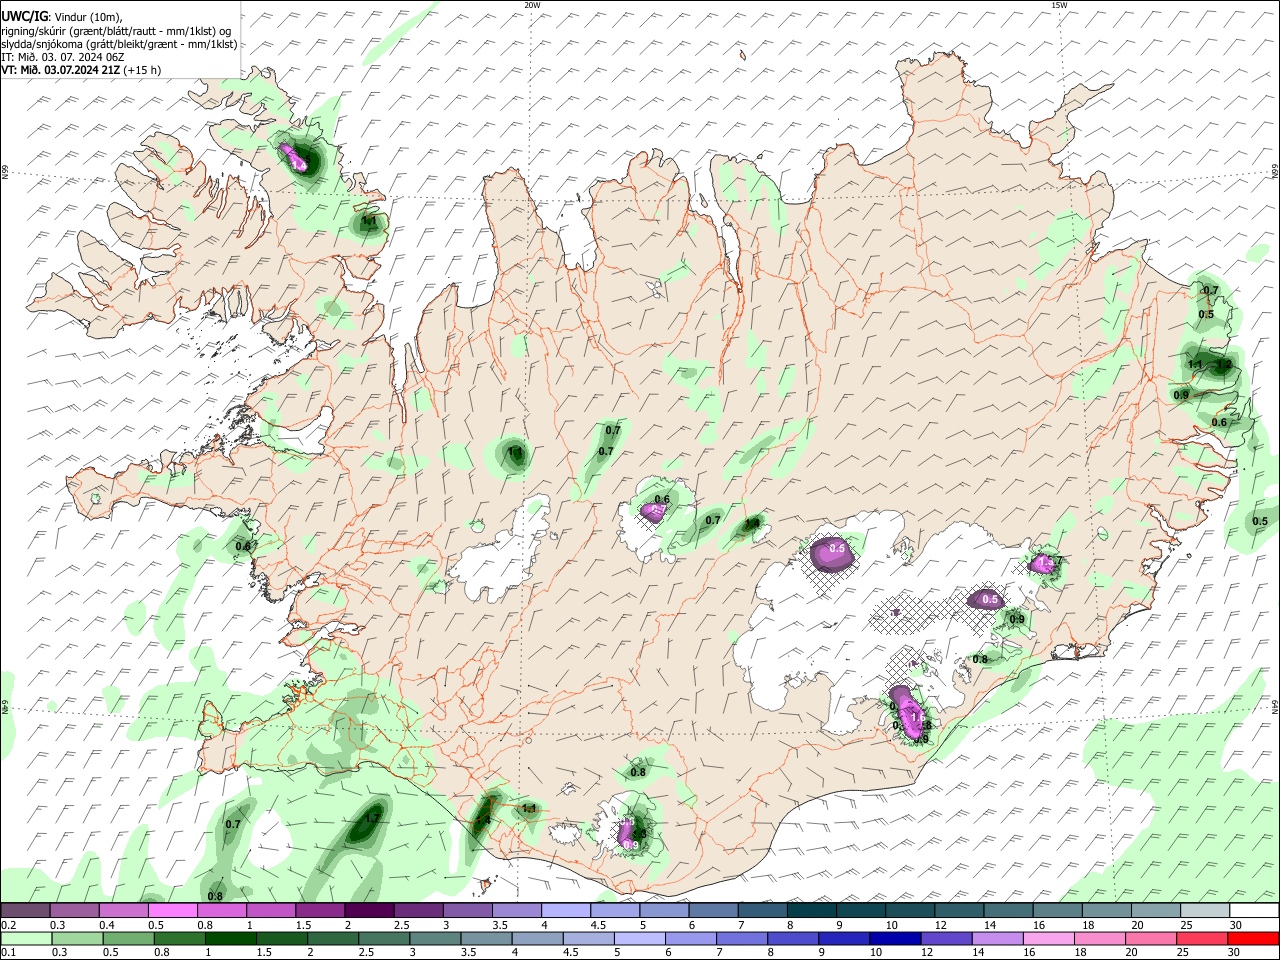1280x960 pixels.
Task: Pick the bright pink 0.5 snow legend swatch
Action: click(173, 911)
